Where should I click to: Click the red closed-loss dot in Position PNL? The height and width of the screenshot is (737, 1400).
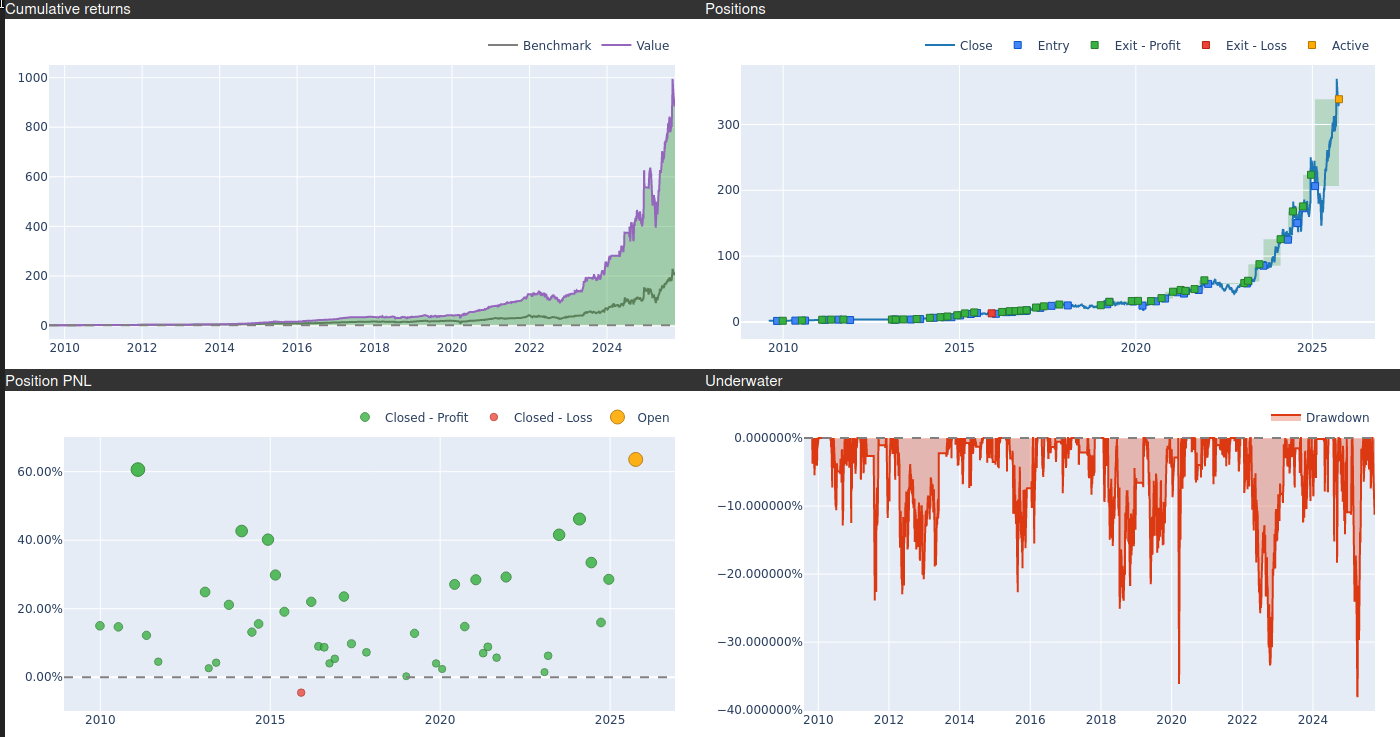click(301, 693)
